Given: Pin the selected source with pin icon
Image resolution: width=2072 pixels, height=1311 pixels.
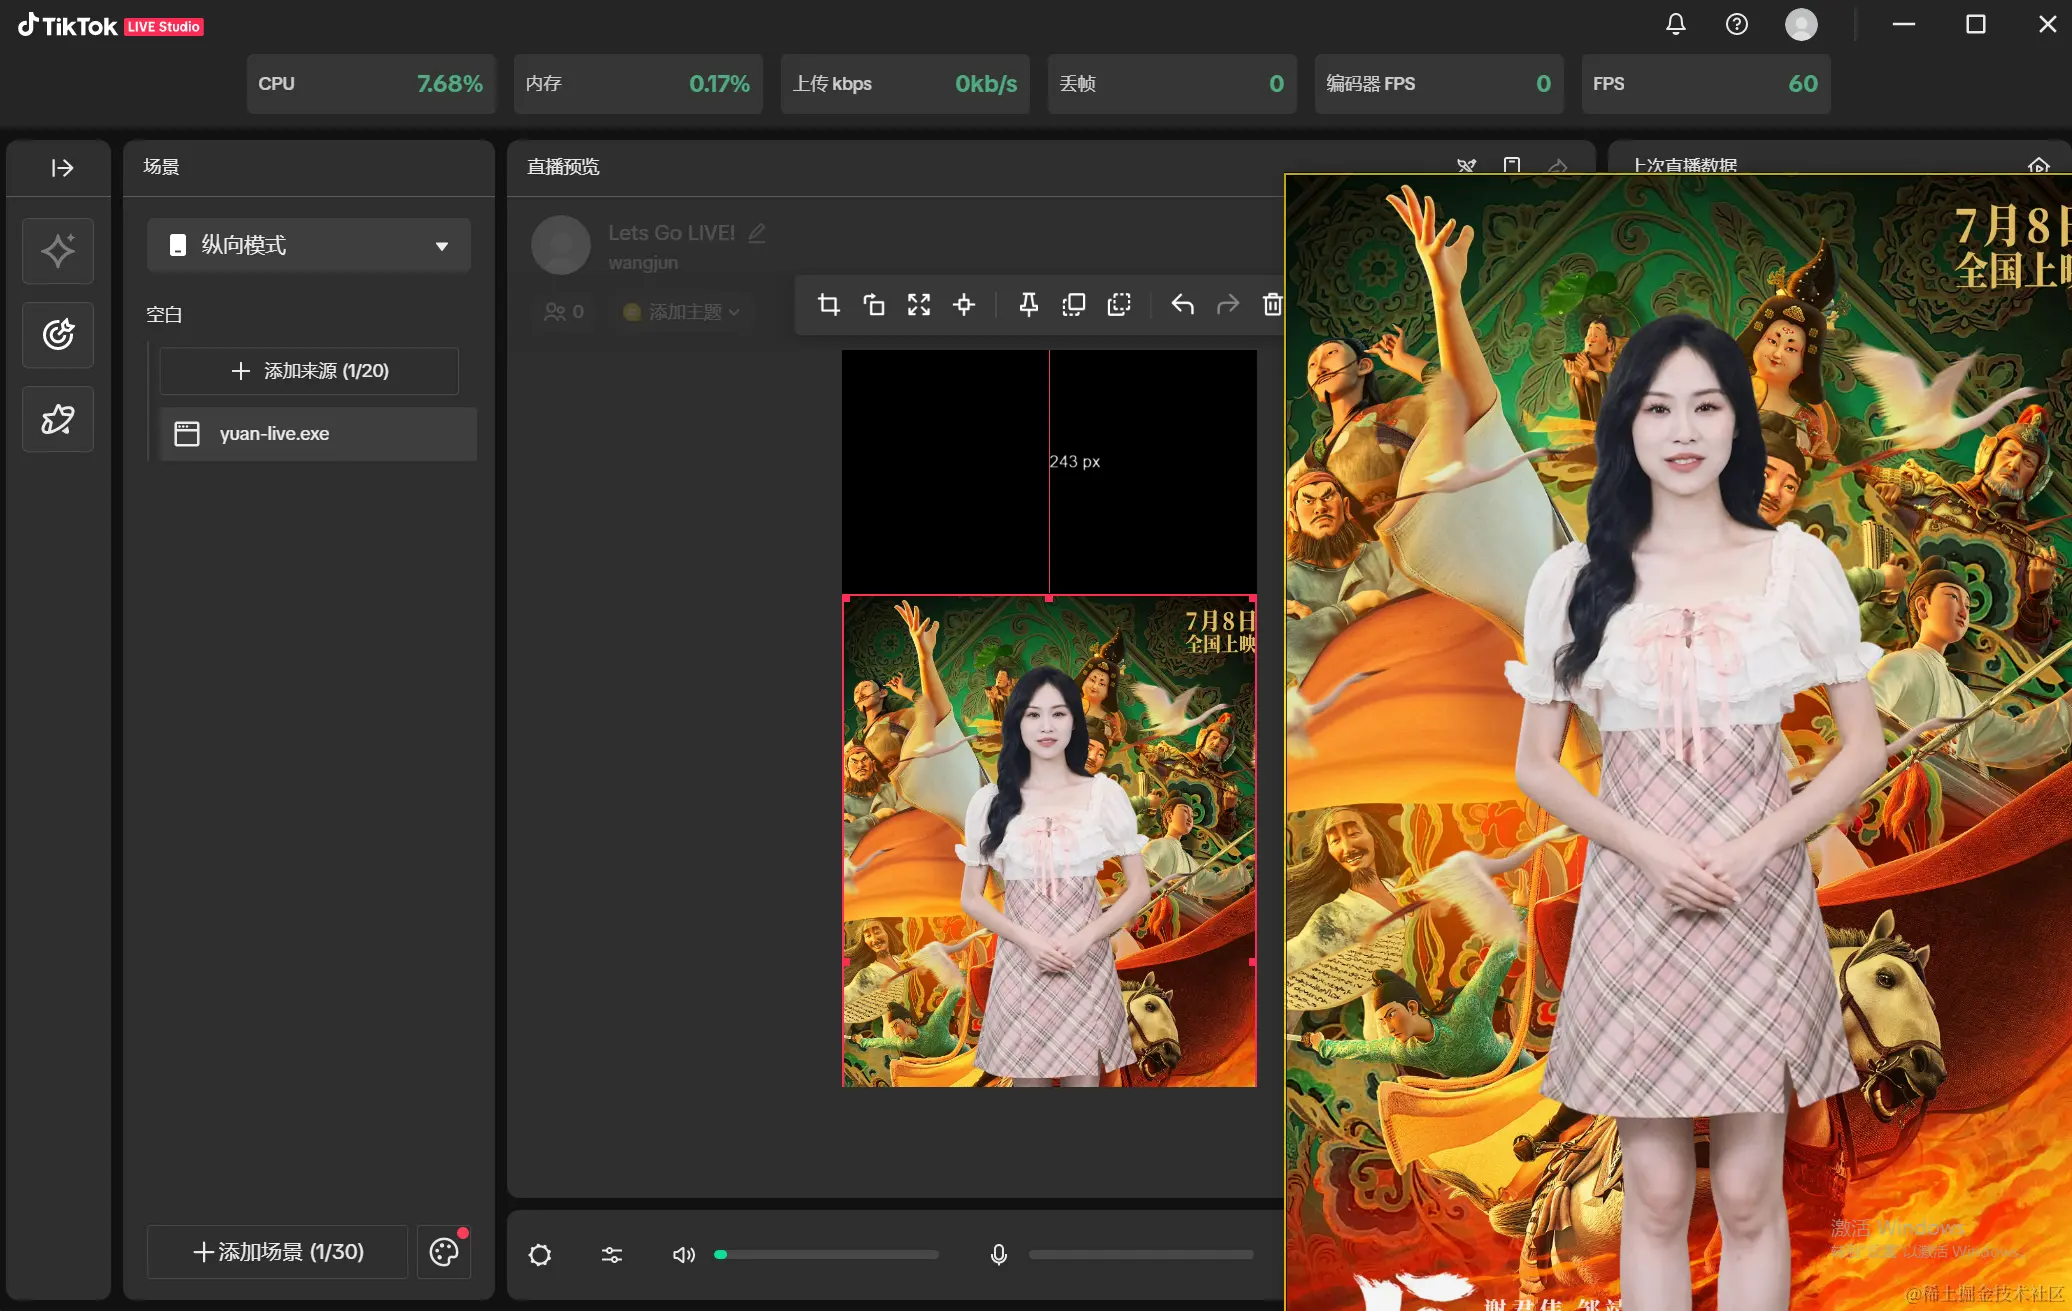Looking at the screenshot, I should 1028,304.
